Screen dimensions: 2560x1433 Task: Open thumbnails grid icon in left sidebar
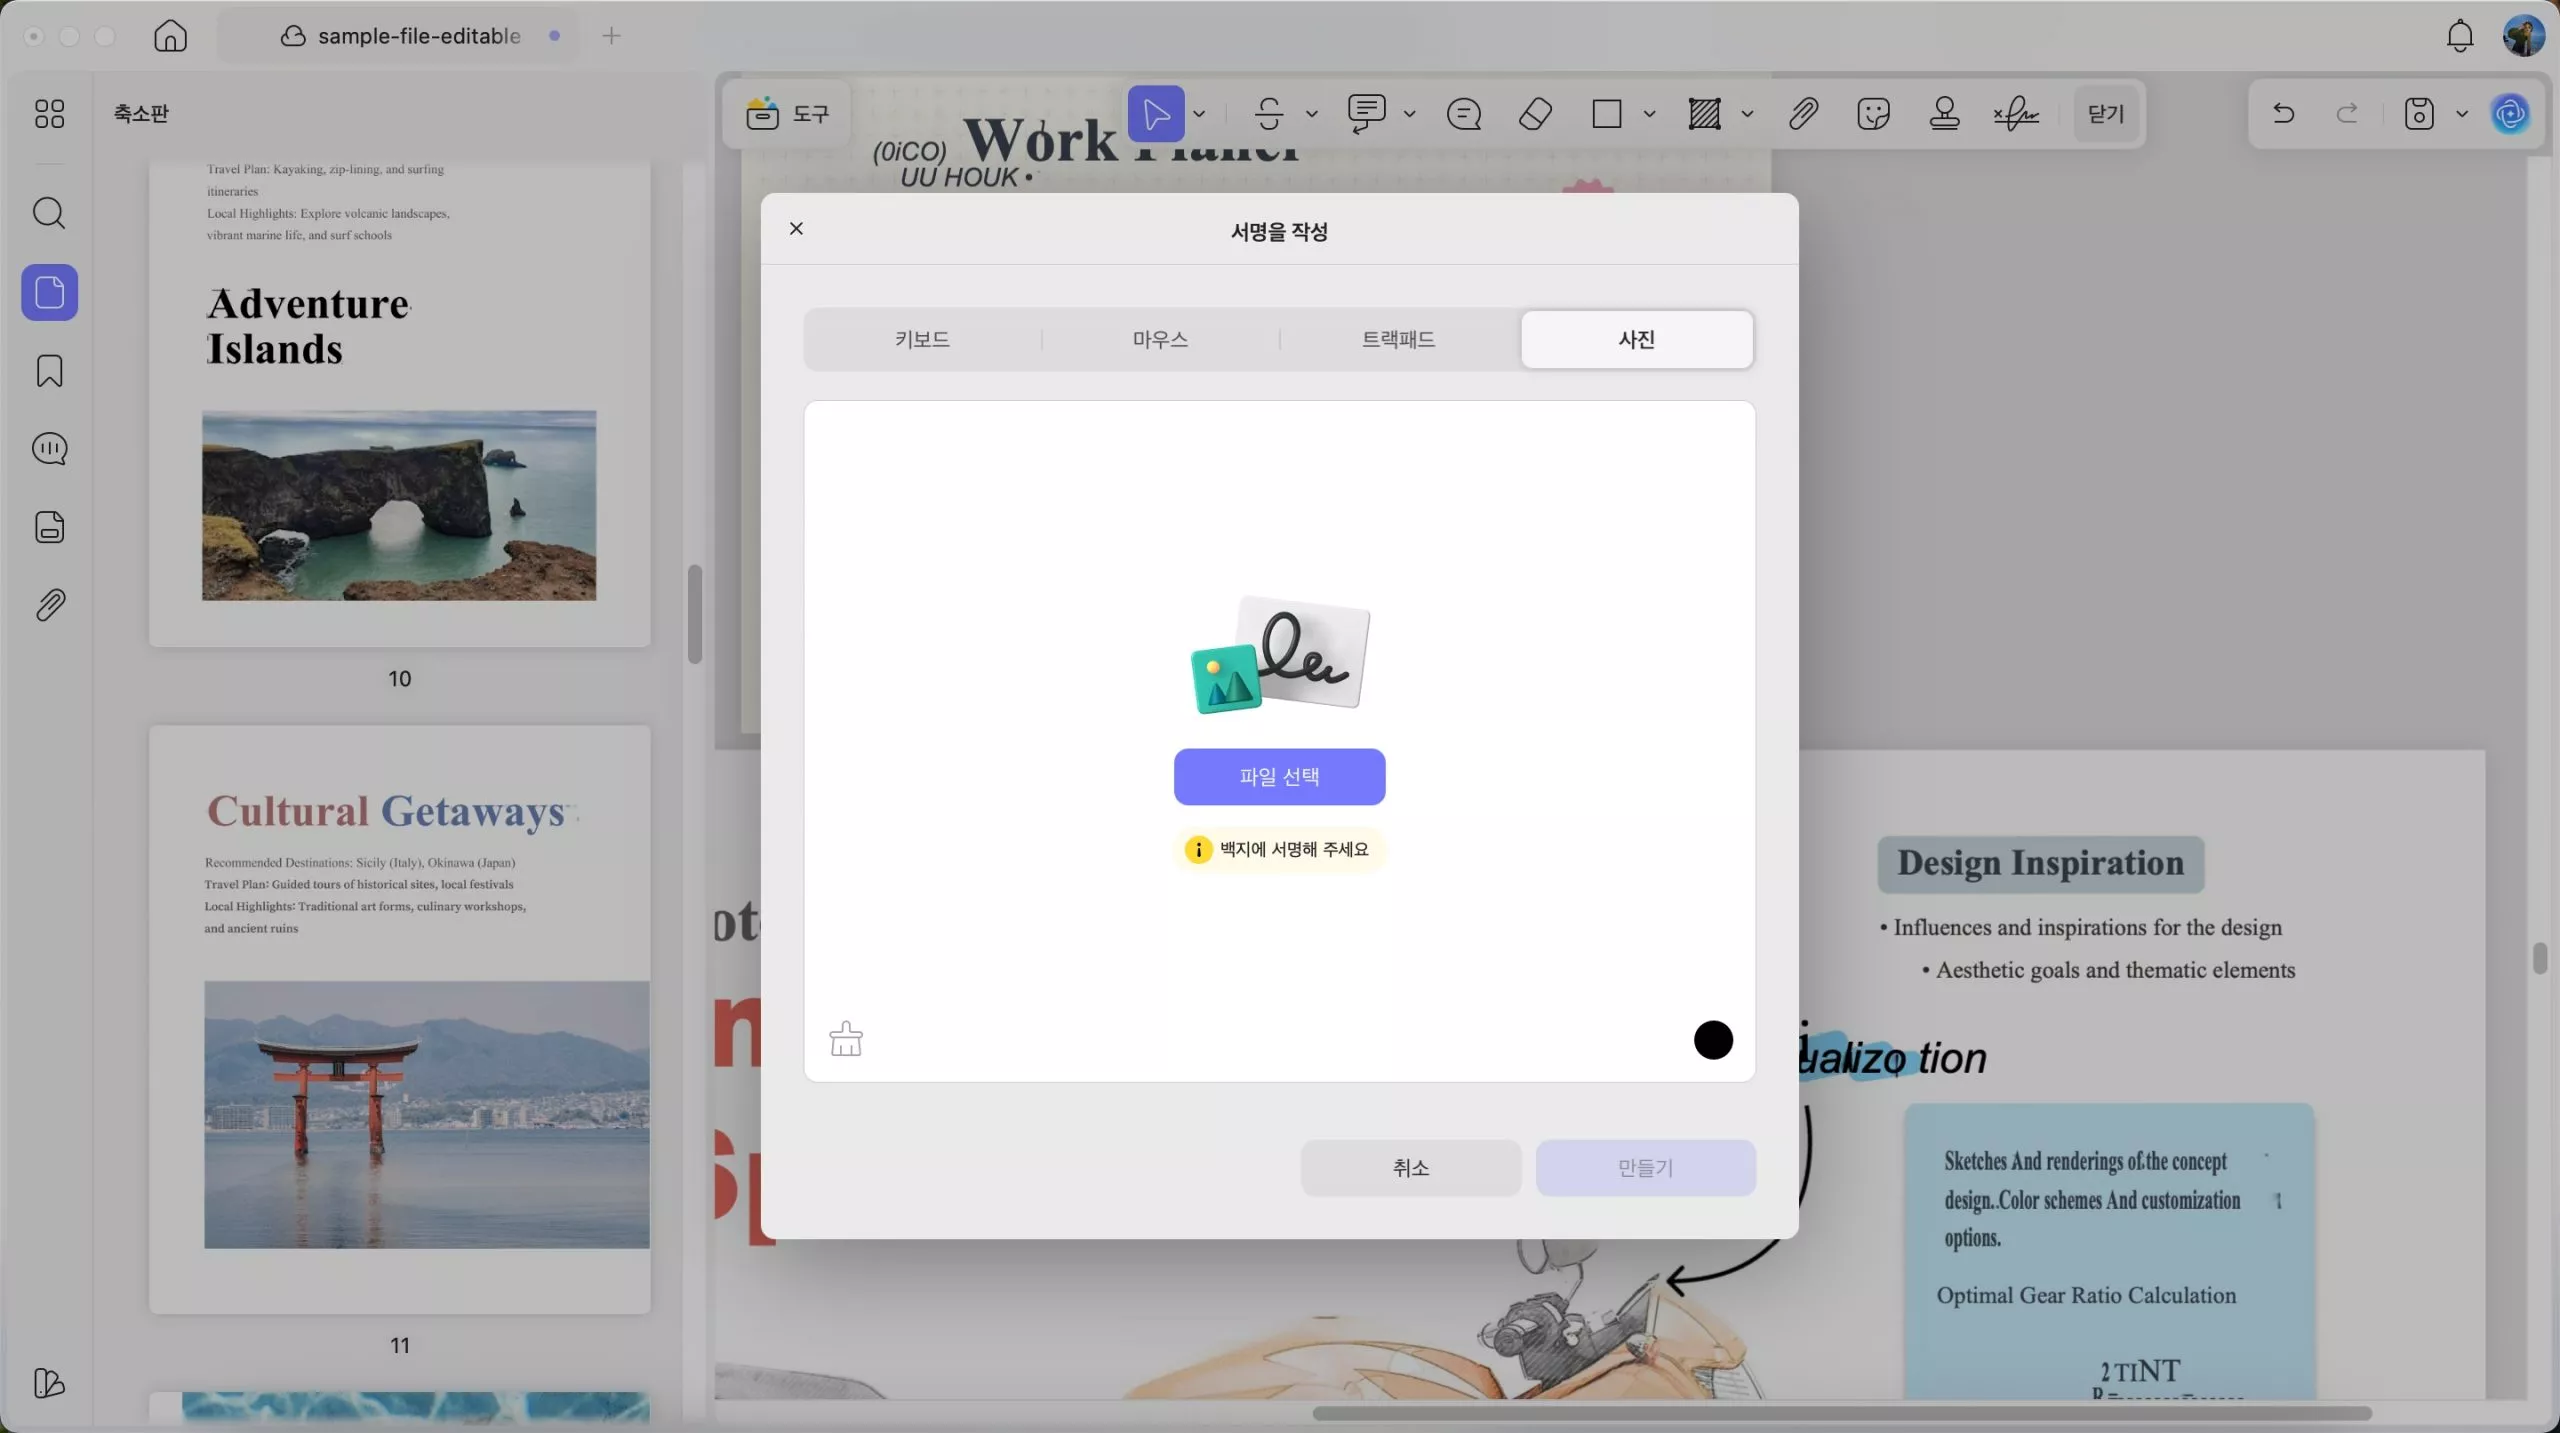[49, 114]
